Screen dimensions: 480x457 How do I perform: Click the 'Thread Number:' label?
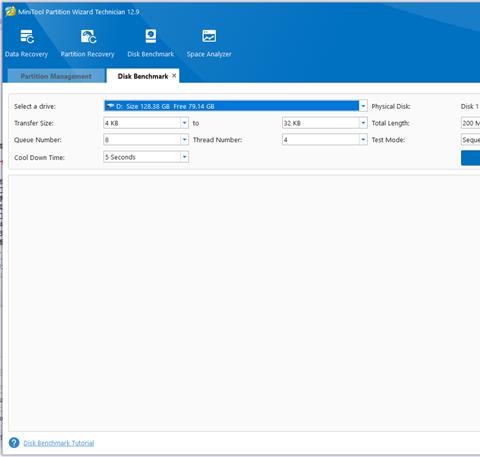click(x=217, y=140)
